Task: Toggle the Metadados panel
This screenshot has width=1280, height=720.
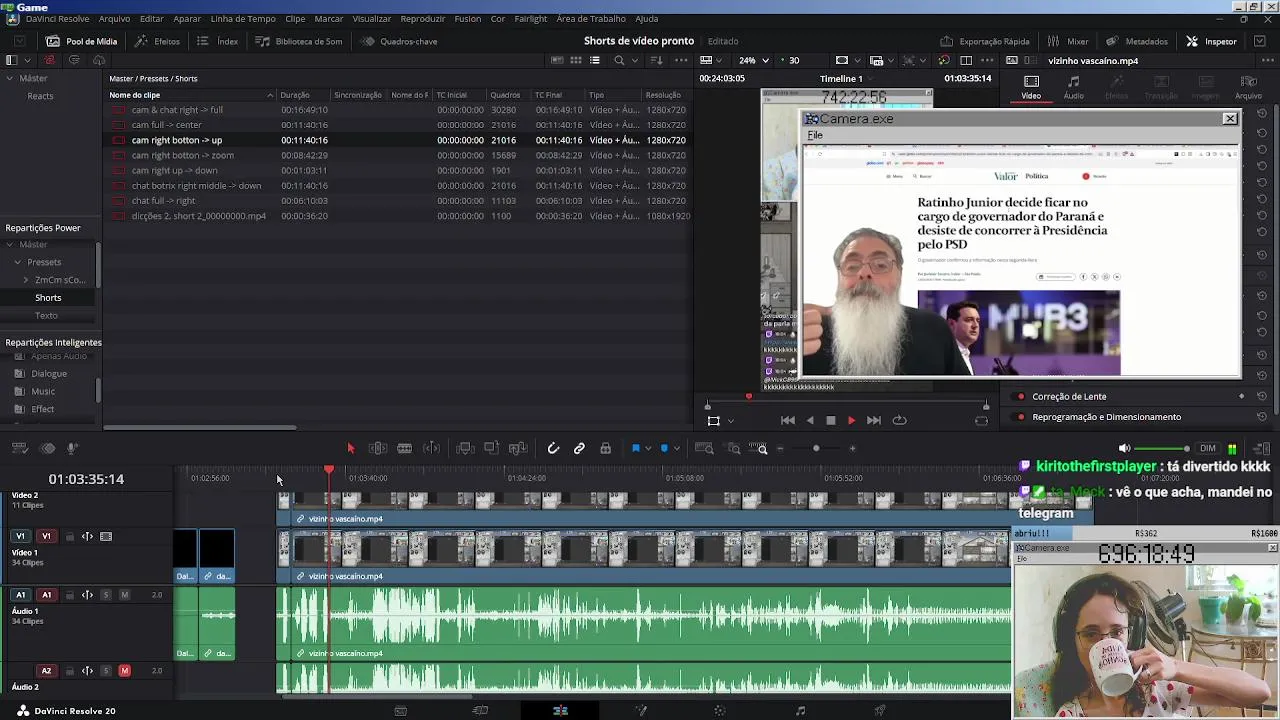Action: pyautogui.click(x=1136, y=41)
